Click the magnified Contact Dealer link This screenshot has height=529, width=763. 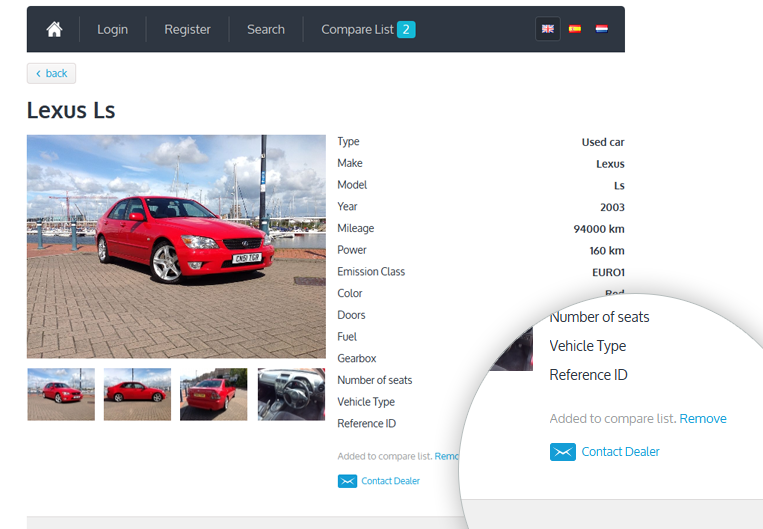(620, 452)
